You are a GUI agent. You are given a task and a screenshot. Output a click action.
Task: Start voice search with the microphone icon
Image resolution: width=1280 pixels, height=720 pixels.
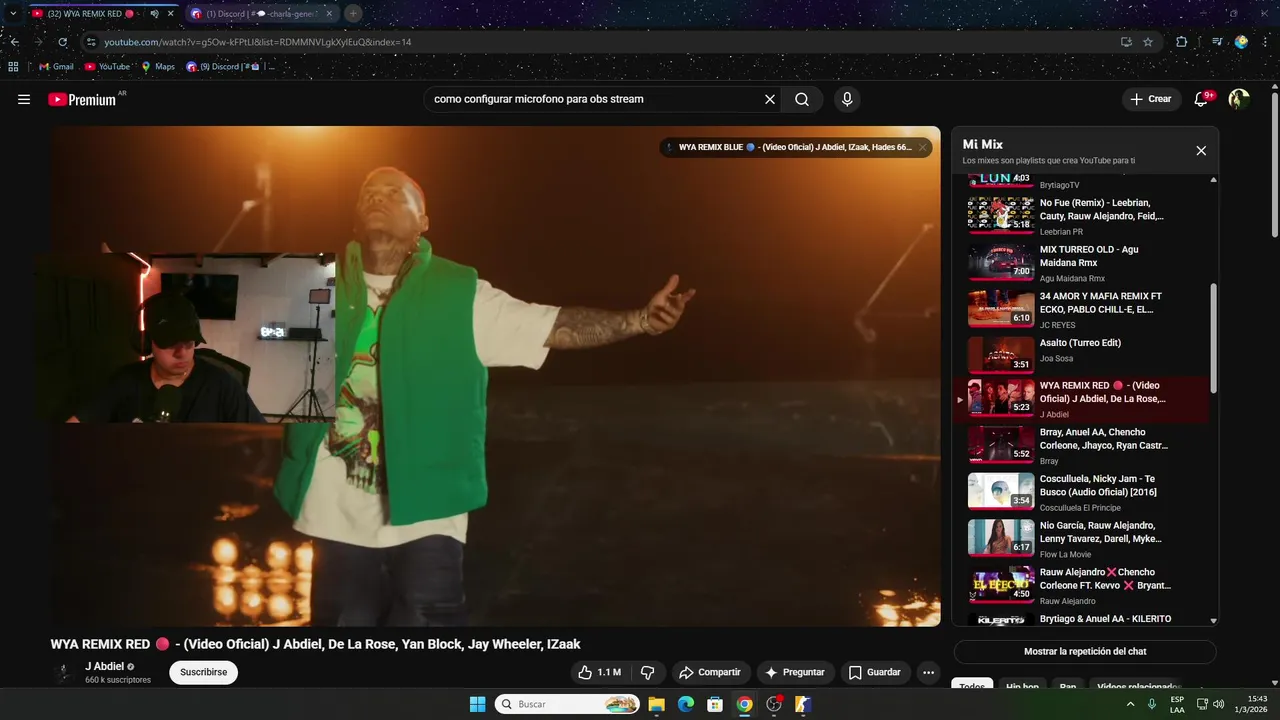[x=847, y=99]
